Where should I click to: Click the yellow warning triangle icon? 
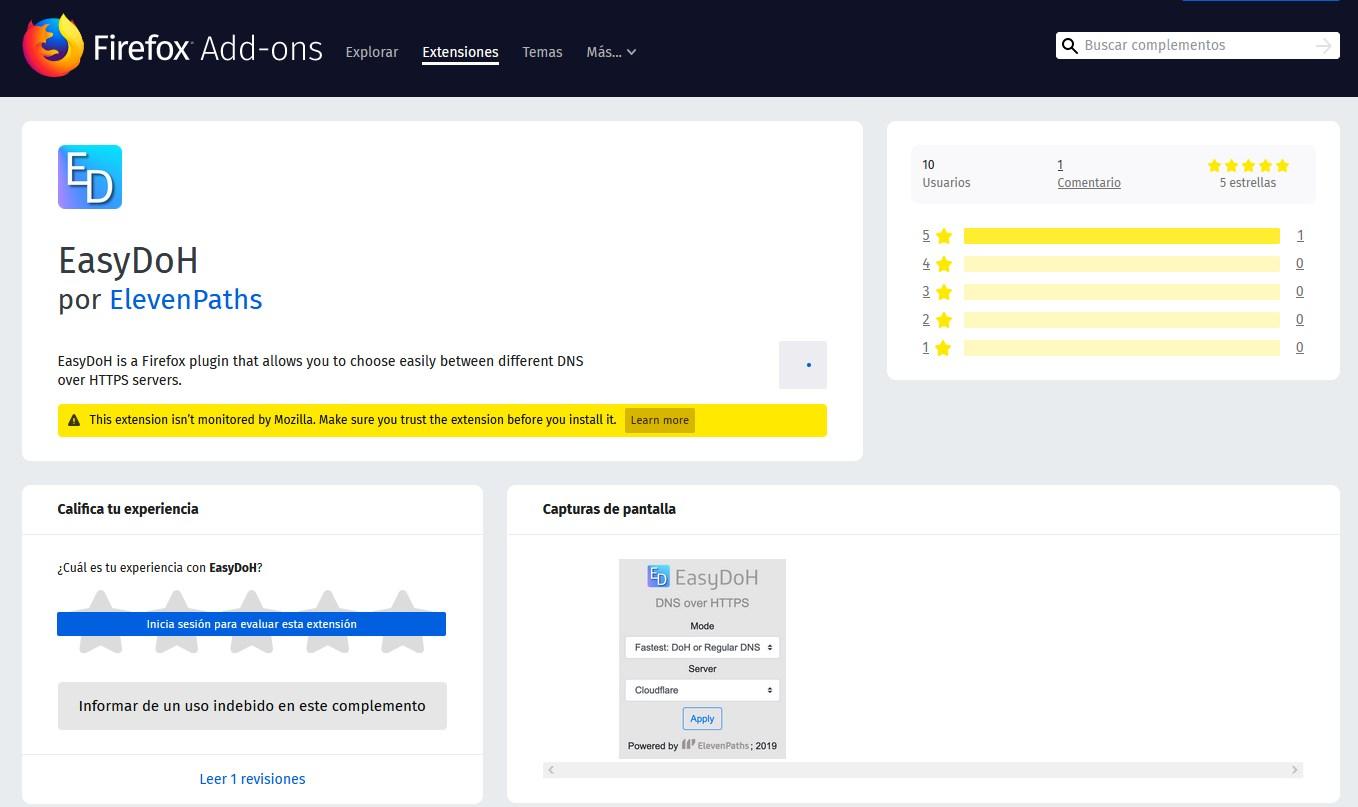74,420
